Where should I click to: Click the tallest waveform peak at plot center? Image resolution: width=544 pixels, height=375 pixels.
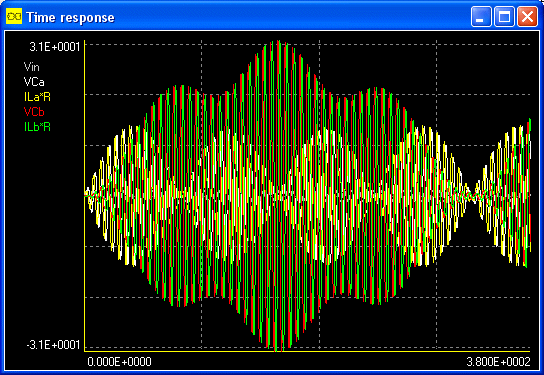[279, 42]
